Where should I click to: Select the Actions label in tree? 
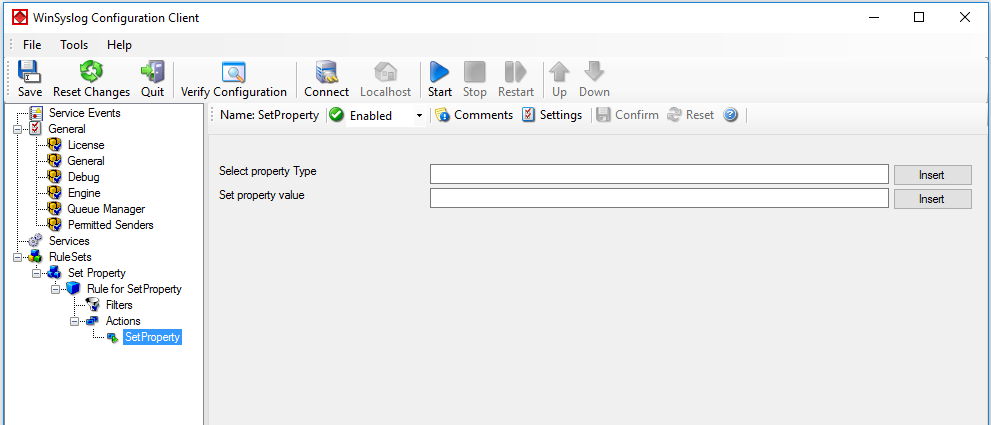(x=123, y=321)
